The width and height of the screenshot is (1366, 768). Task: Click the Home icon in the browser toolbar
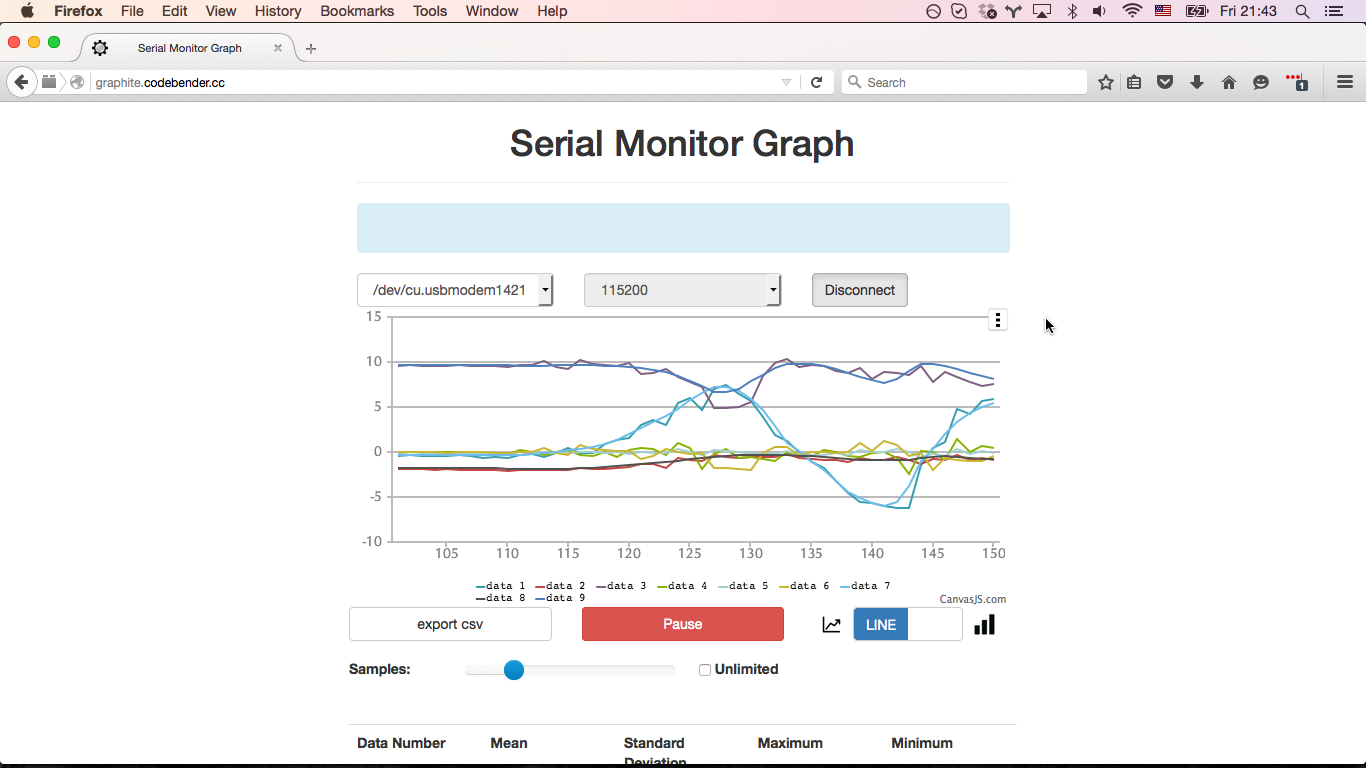pos(1229,82)
